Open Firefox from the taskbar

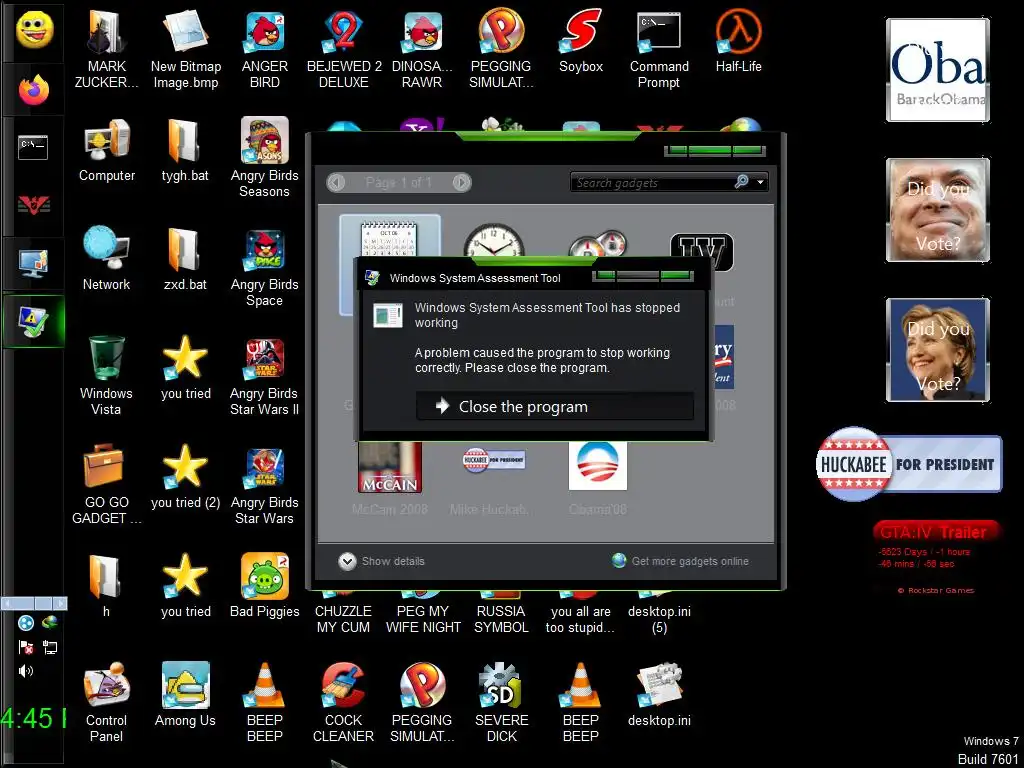click(34, 89)
